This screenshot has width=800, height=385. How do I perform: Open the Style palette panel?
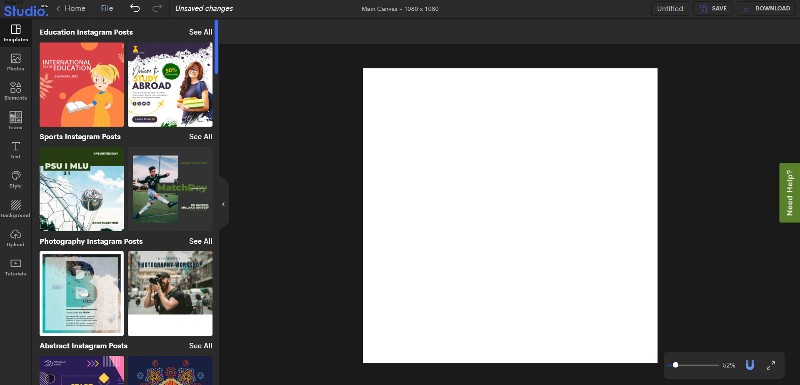16,179
